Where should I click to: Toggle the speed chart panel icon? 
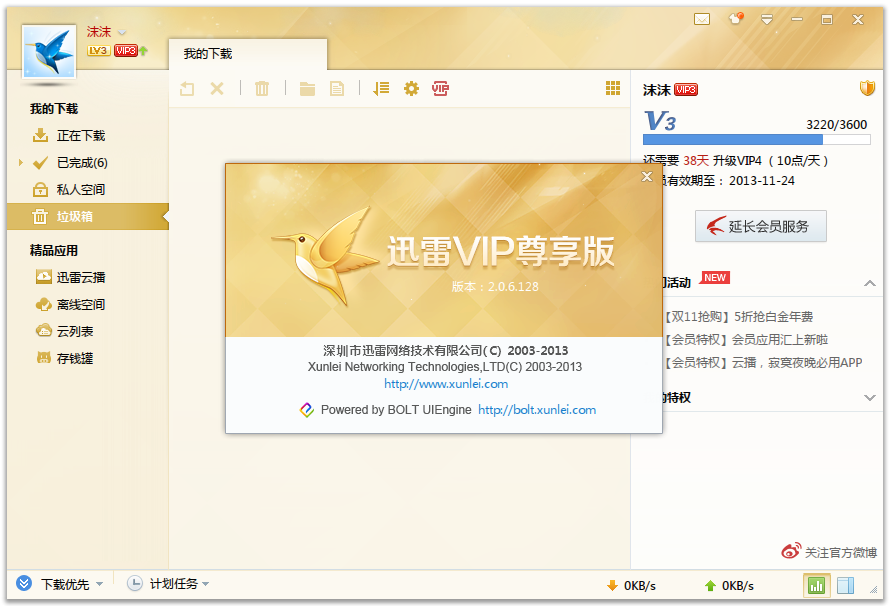coord(817,586)
